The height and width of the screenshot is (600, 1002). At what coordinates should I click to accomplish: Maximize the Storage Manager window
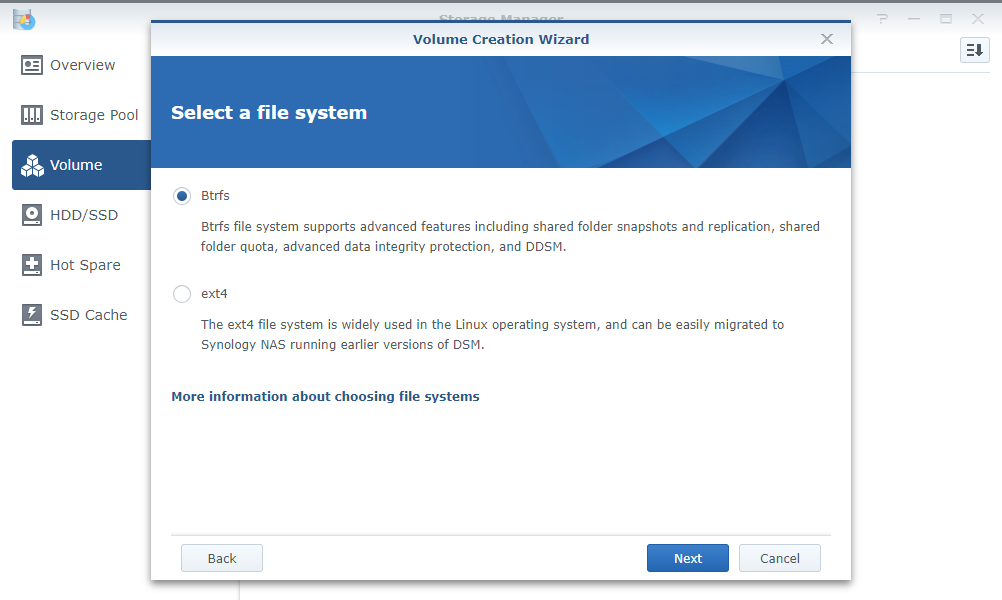(x=946, y=19)
